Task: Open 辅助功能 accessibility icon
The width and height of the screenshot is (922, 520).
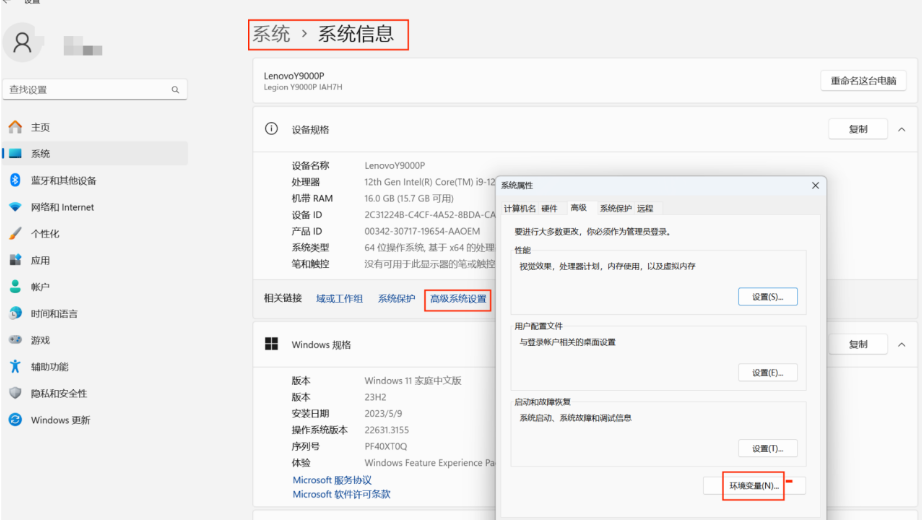Action: 15,366
